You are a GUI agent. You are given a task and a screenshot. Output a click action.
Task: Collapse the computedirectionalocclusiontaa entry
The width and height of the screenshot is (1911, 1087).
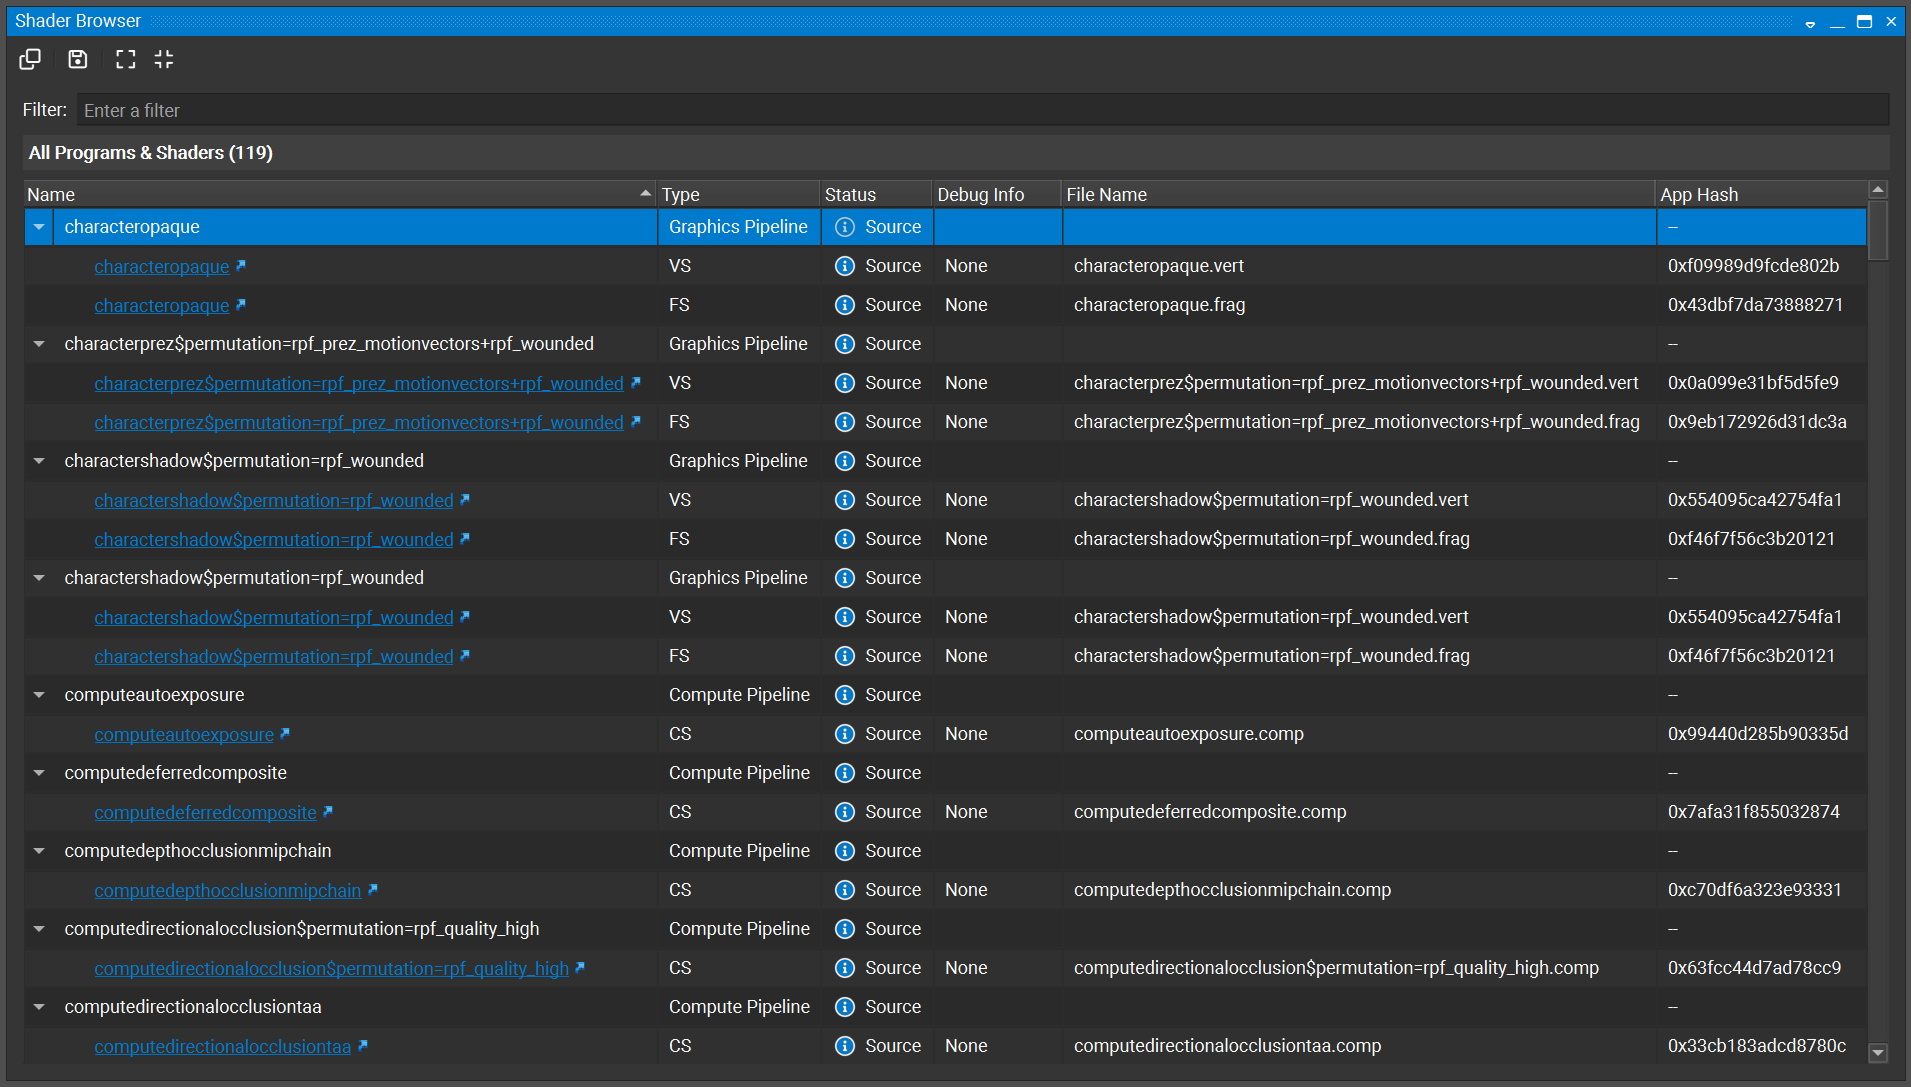[x=39, y=1007]
